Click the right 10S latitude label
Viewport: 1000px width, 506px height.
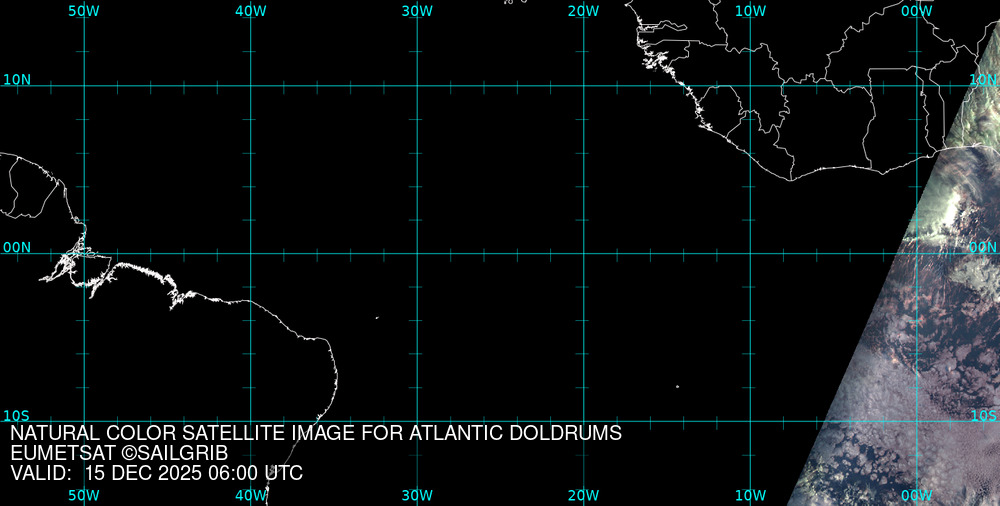click(984, 415)
